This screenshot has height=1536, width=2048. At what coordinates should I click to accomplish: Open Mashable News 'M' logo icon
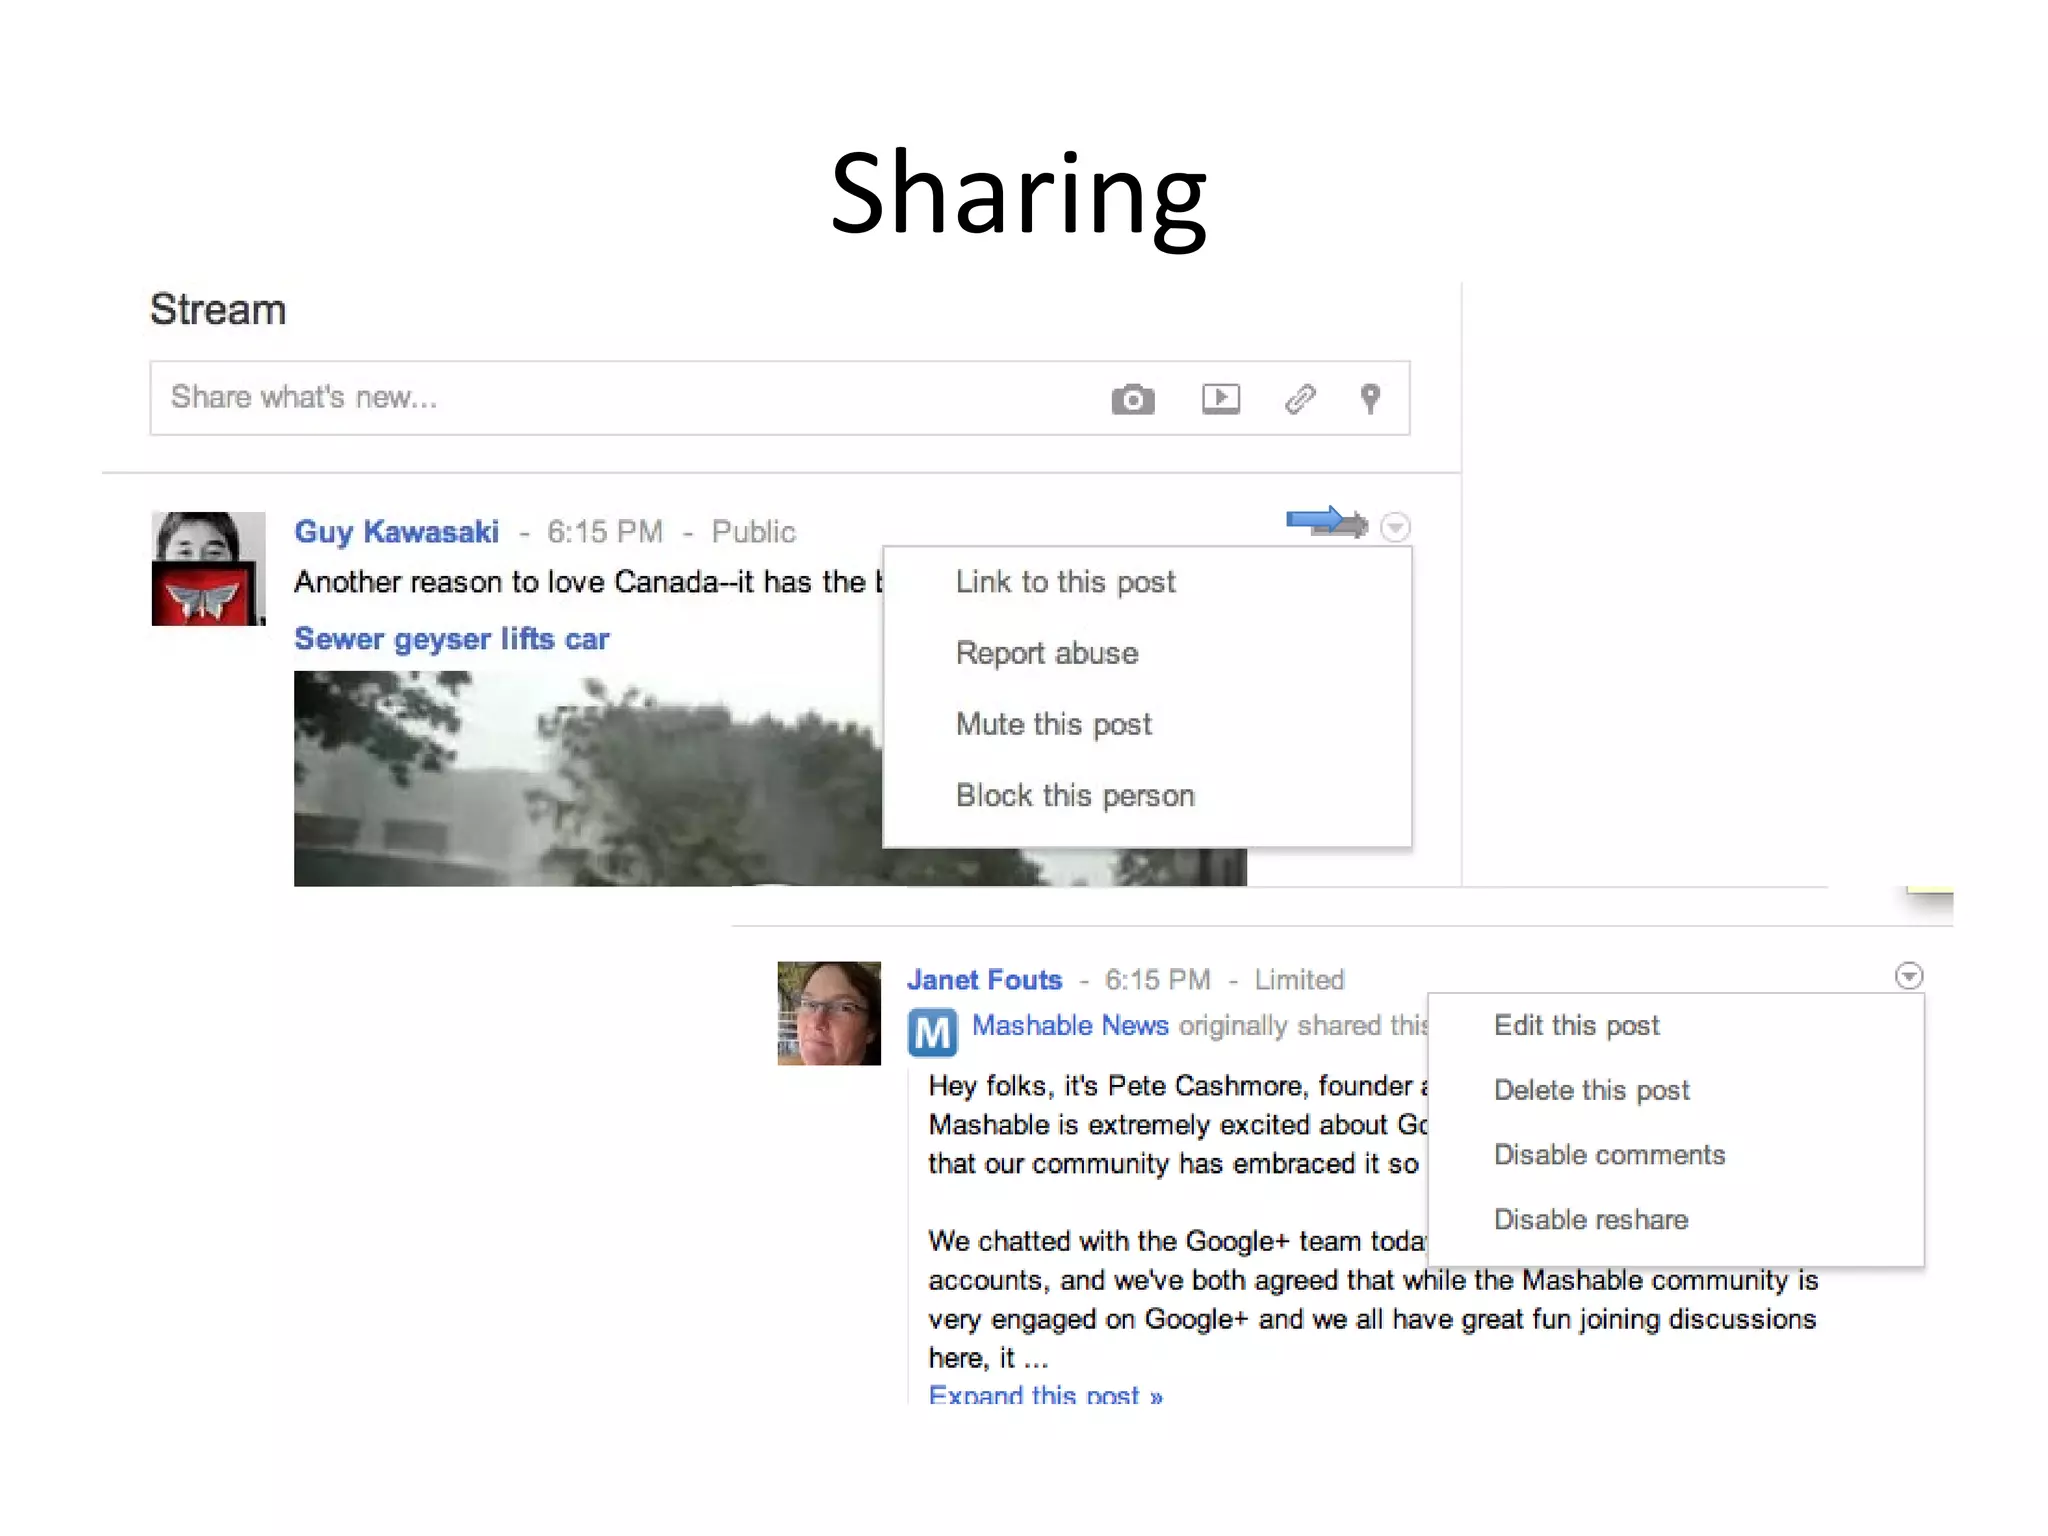tap(932, 1033)
